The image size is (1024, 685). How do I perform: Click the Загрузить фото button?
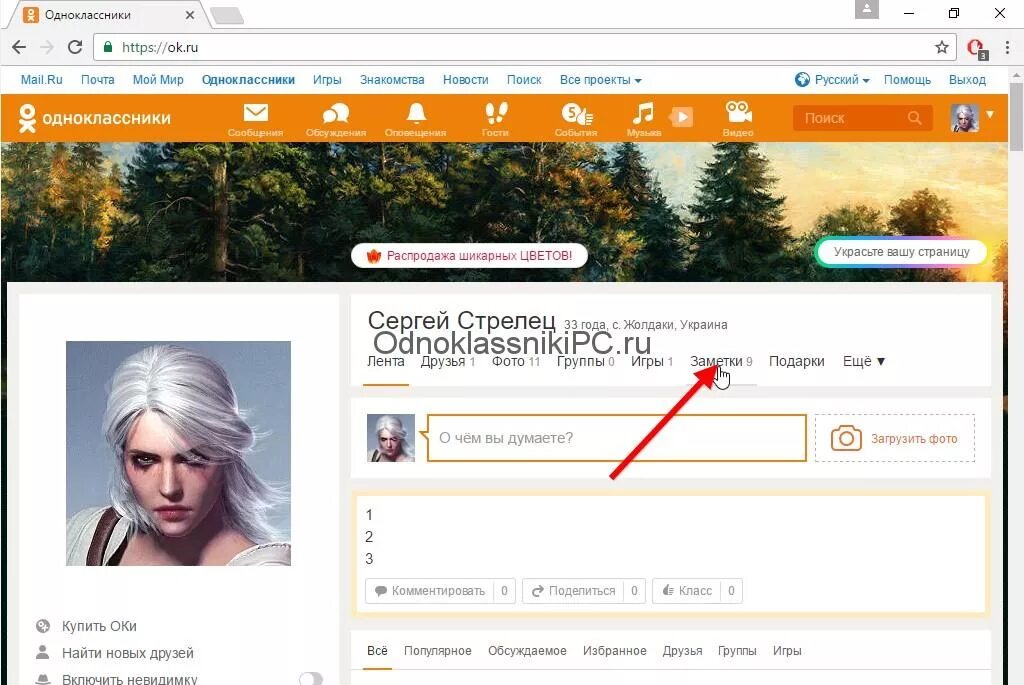[x=895, y=438]
